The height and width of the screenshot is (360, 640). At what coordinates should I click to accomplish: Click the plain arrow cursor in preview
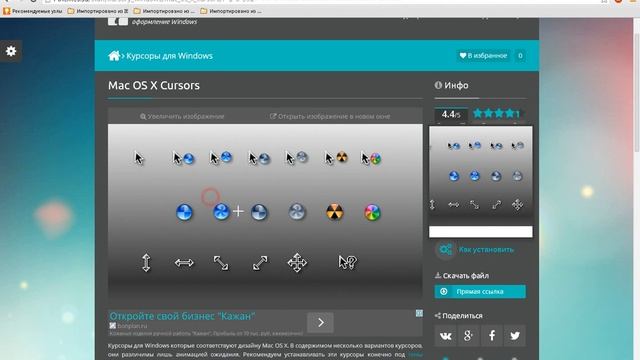pyautogui.click(x=139, y=158)
